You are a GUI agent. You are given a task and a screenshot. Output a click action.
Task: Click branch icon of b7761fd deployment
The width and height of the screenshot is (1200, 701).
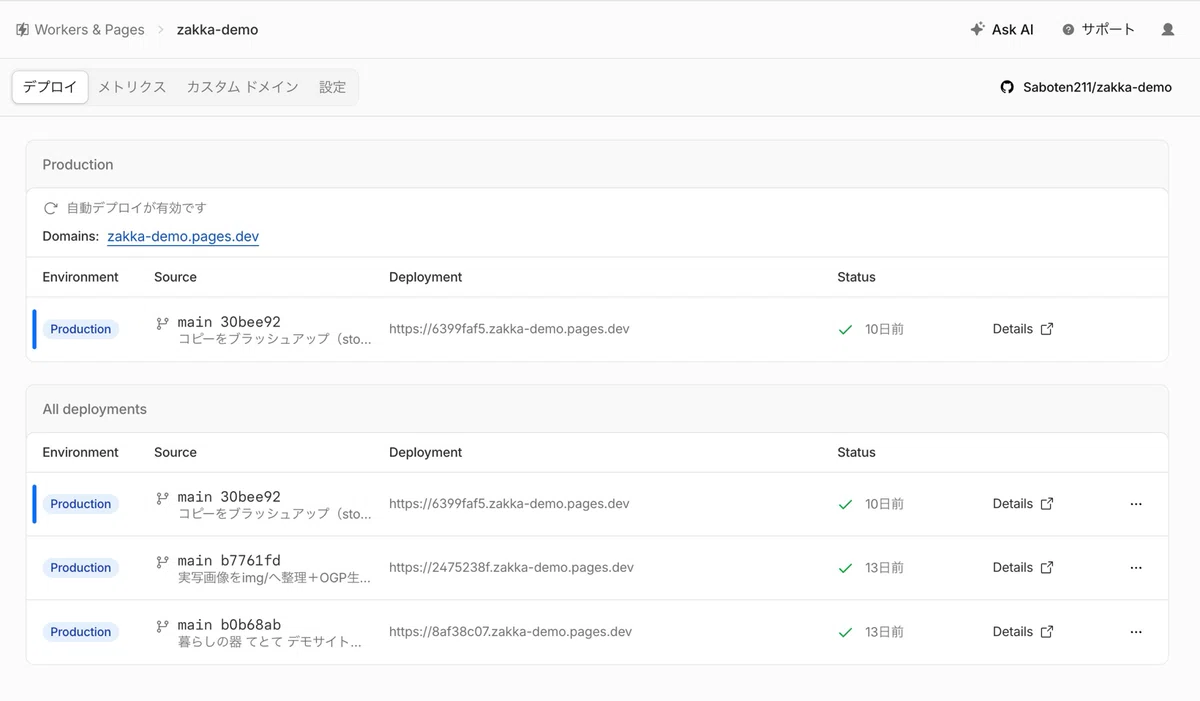[162, 562]
